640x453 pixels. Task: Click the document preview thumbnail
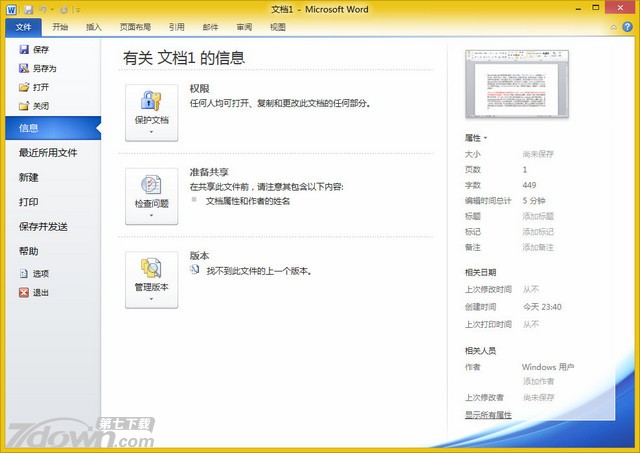click(517, 84)
